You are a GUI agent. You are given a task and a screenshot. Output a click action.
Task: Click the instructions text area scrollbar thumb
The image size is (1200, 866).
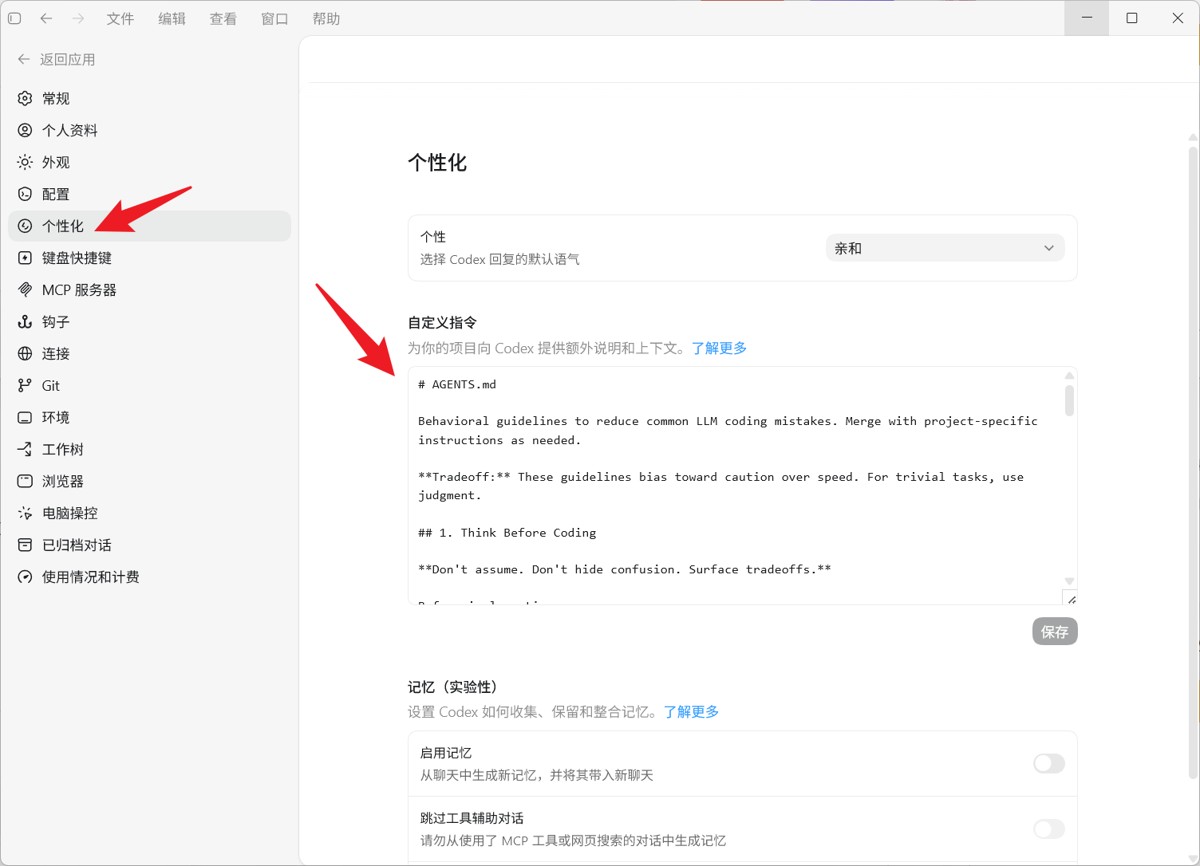pyautogui.click(x=1069, y=400)
